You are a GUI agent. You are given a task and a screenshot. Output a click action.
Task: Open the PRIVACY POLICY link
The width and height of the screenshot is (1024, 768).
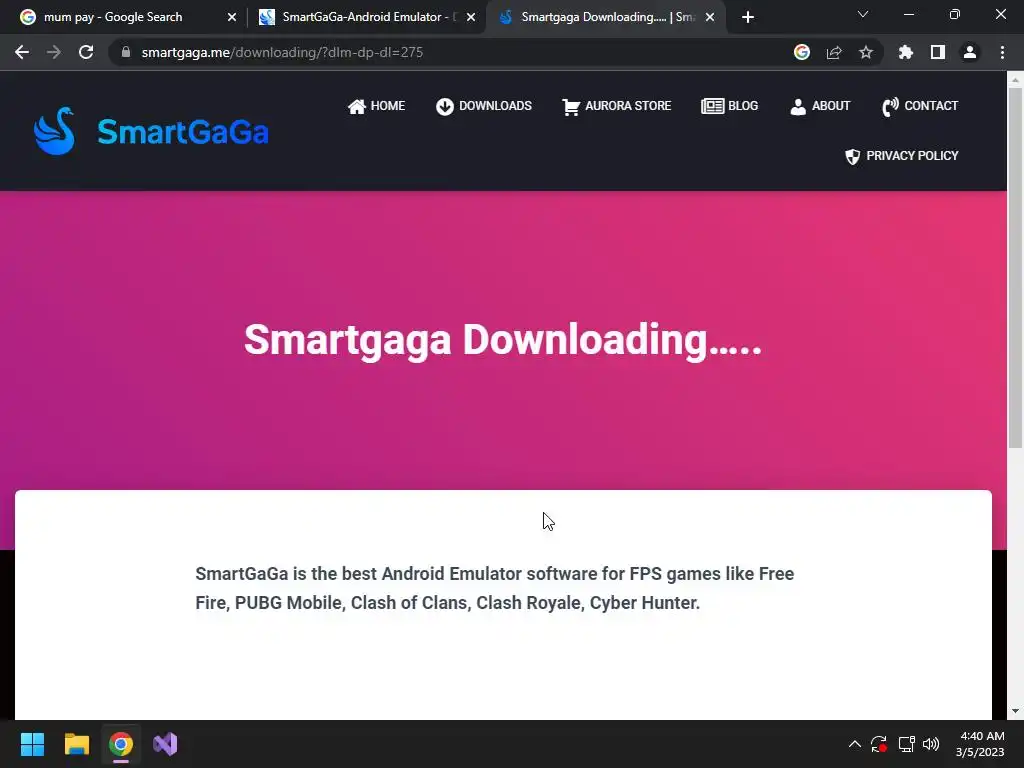point(902,156)
